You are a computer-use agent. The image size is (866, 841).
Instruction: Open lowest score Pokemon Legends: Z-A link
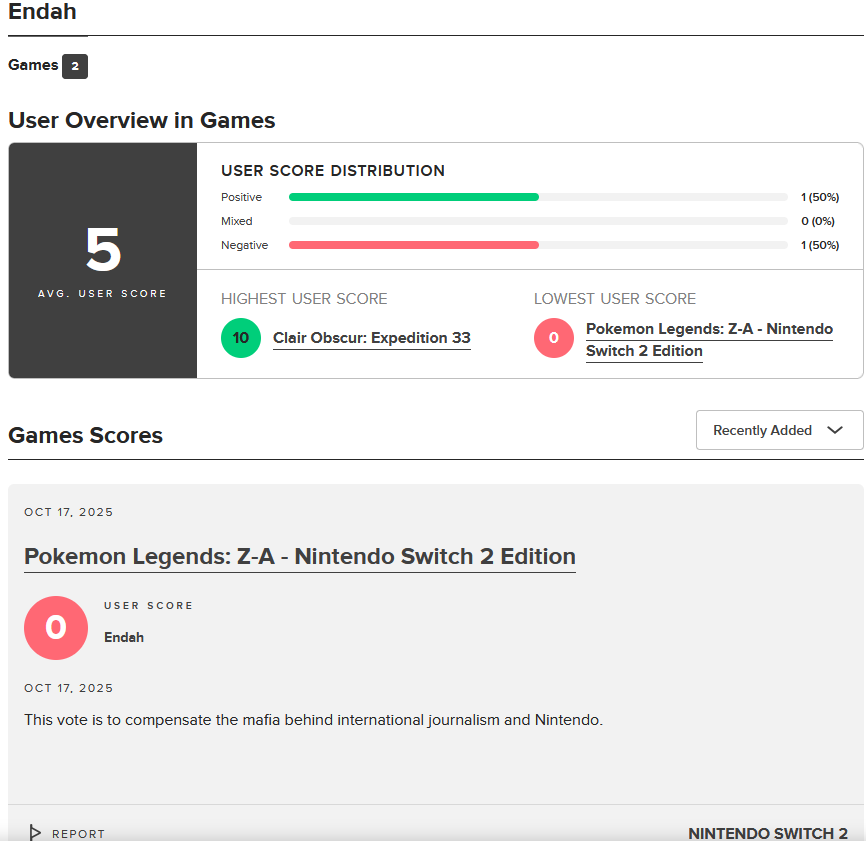709,340
